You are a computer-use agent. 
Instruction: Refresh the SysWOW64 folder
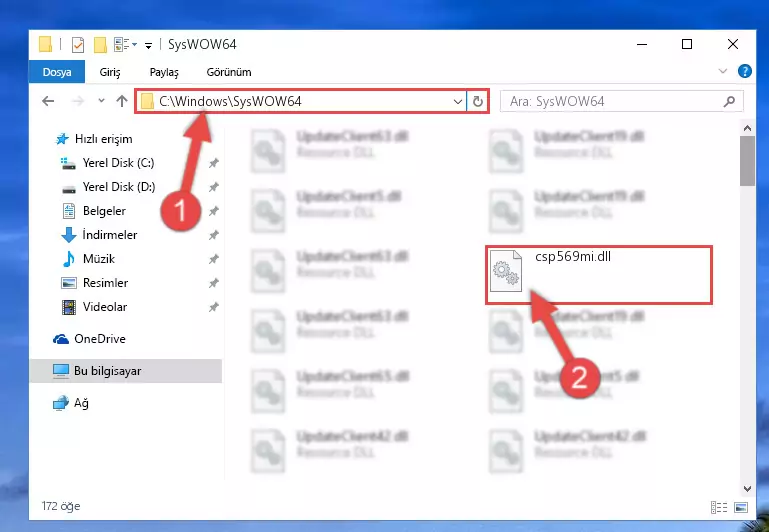pos(478,102)
